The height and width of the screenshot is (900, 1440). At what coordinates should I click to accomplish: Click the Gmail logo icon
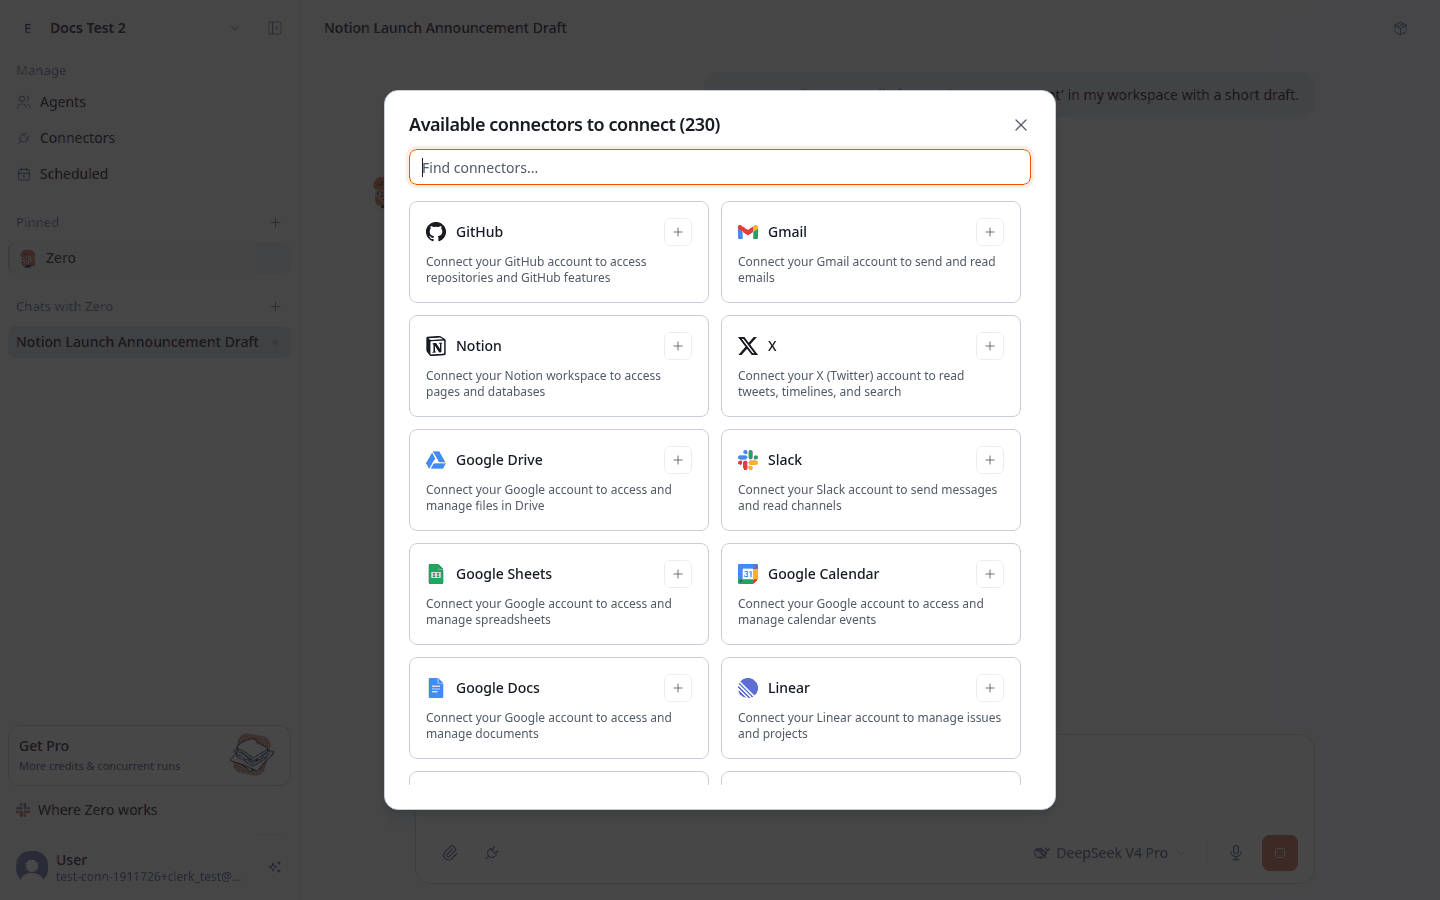[748, 232]
